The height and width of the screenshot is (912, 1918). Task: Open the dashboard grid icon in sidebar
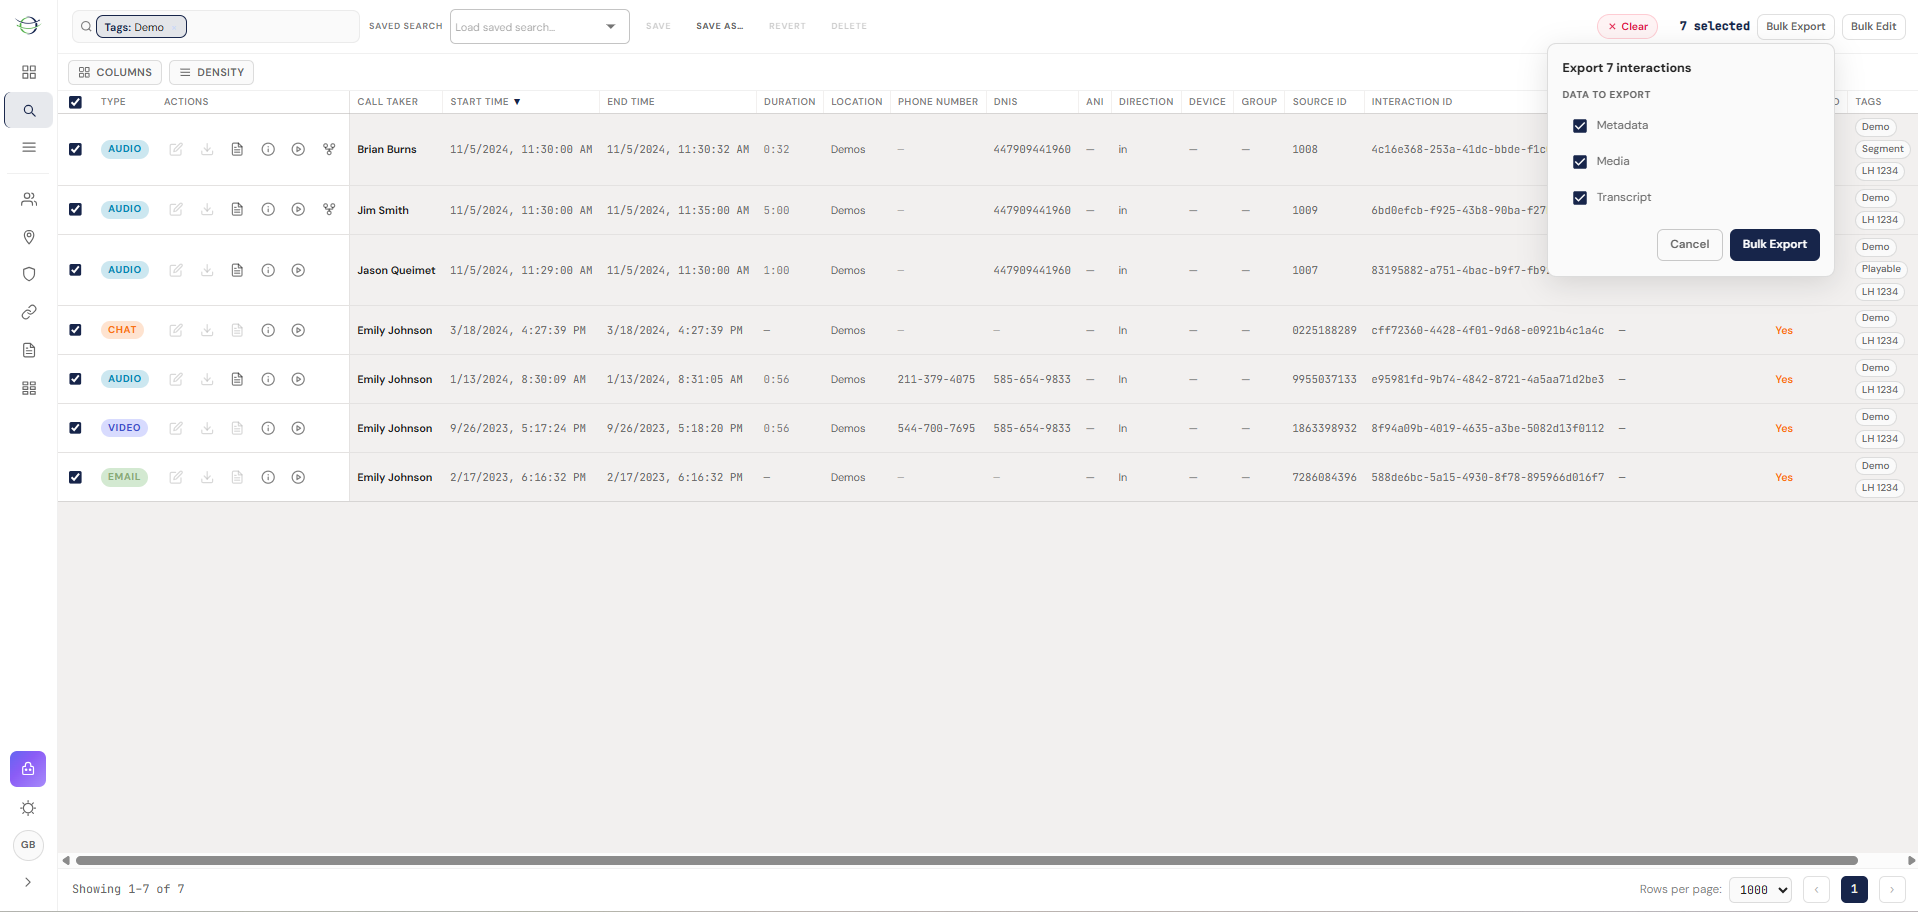pos(29,72)
